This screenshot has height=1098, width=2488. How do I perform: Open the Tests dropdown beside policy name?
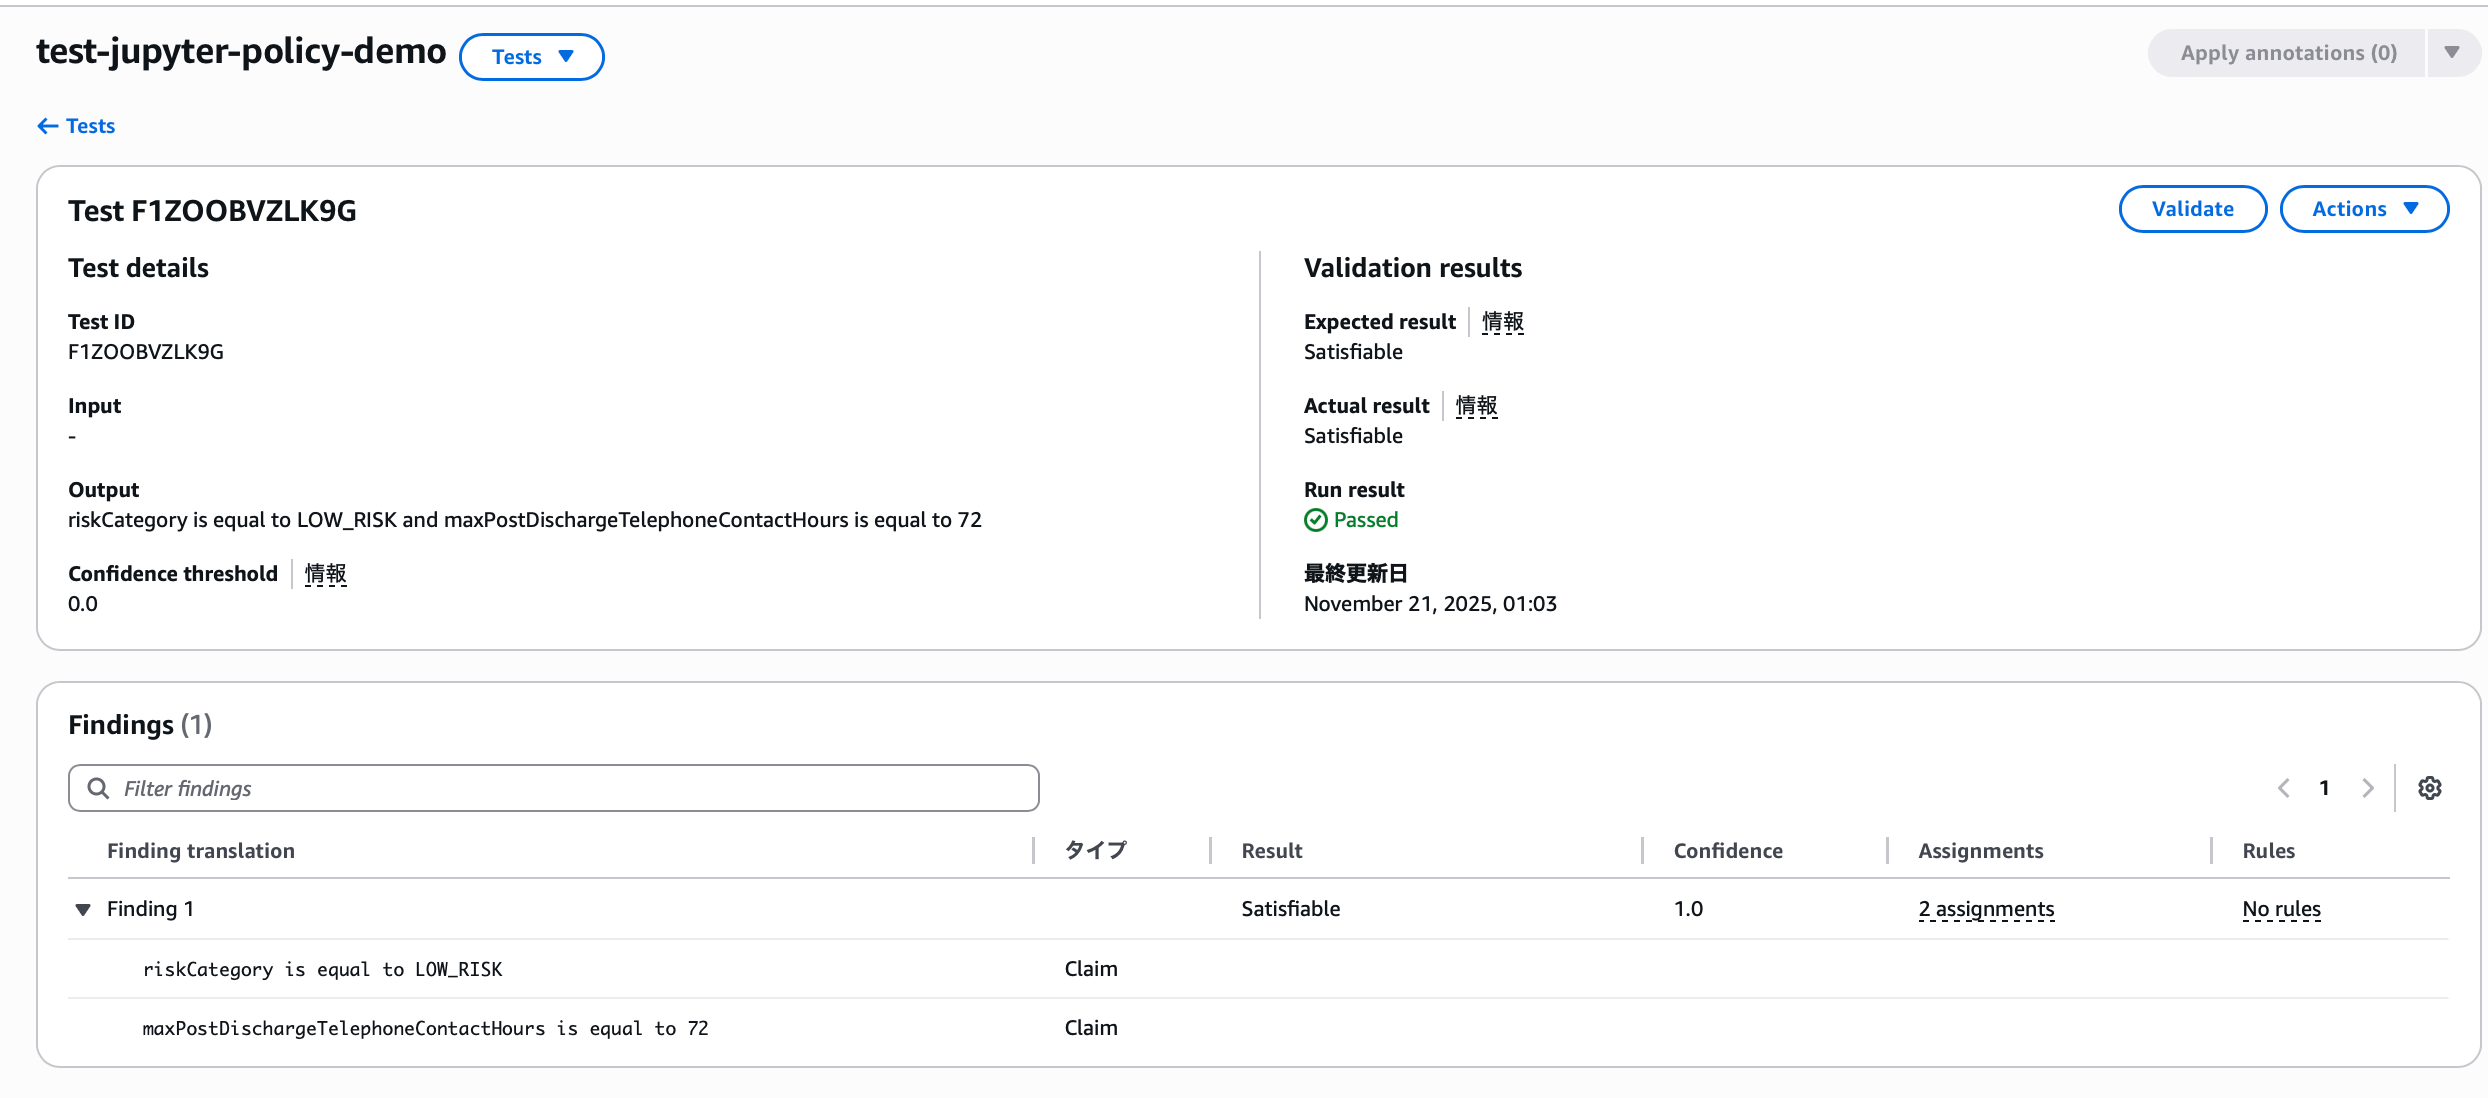531,57
